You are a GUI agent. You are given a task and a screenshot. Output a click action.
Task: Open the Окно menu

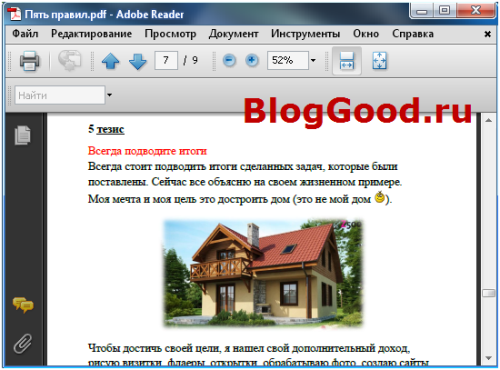[366, 34]
